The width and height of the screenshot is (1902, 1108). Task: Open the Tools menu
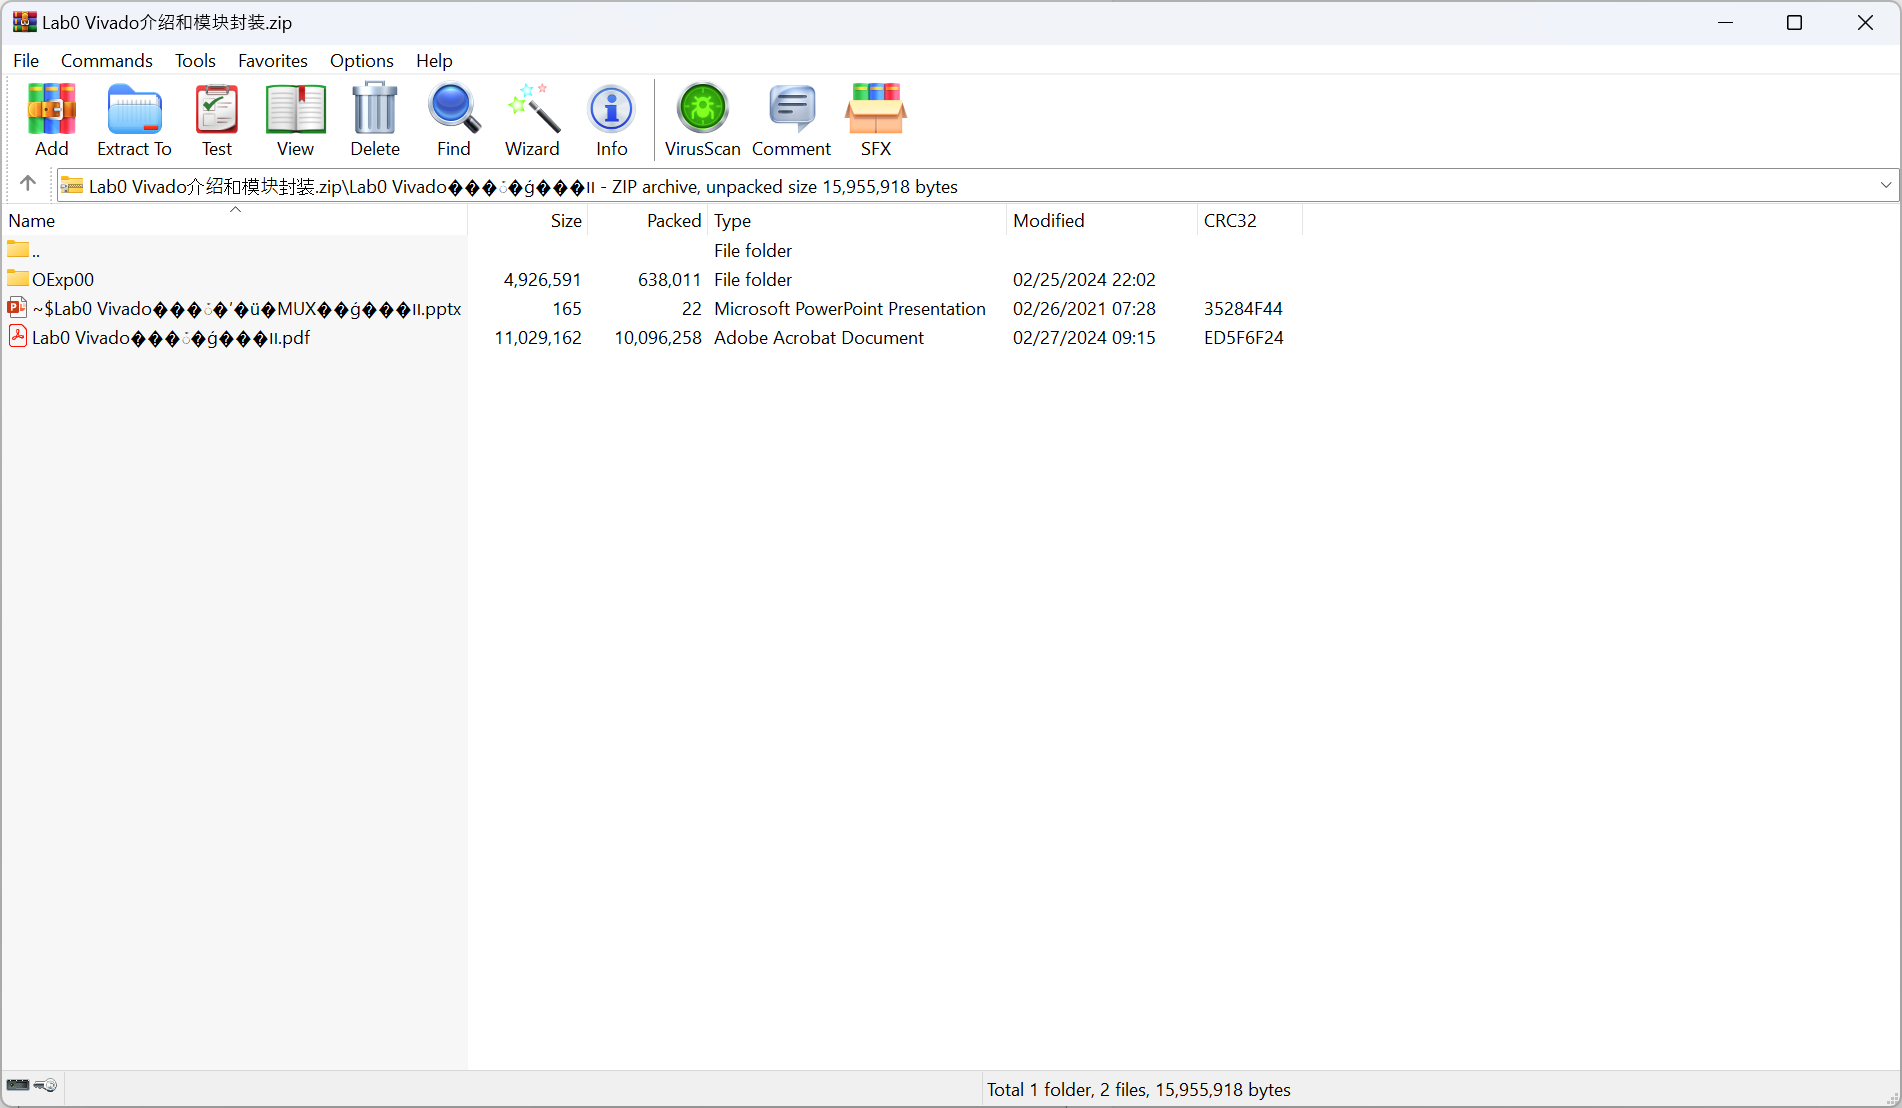[195, 61]
